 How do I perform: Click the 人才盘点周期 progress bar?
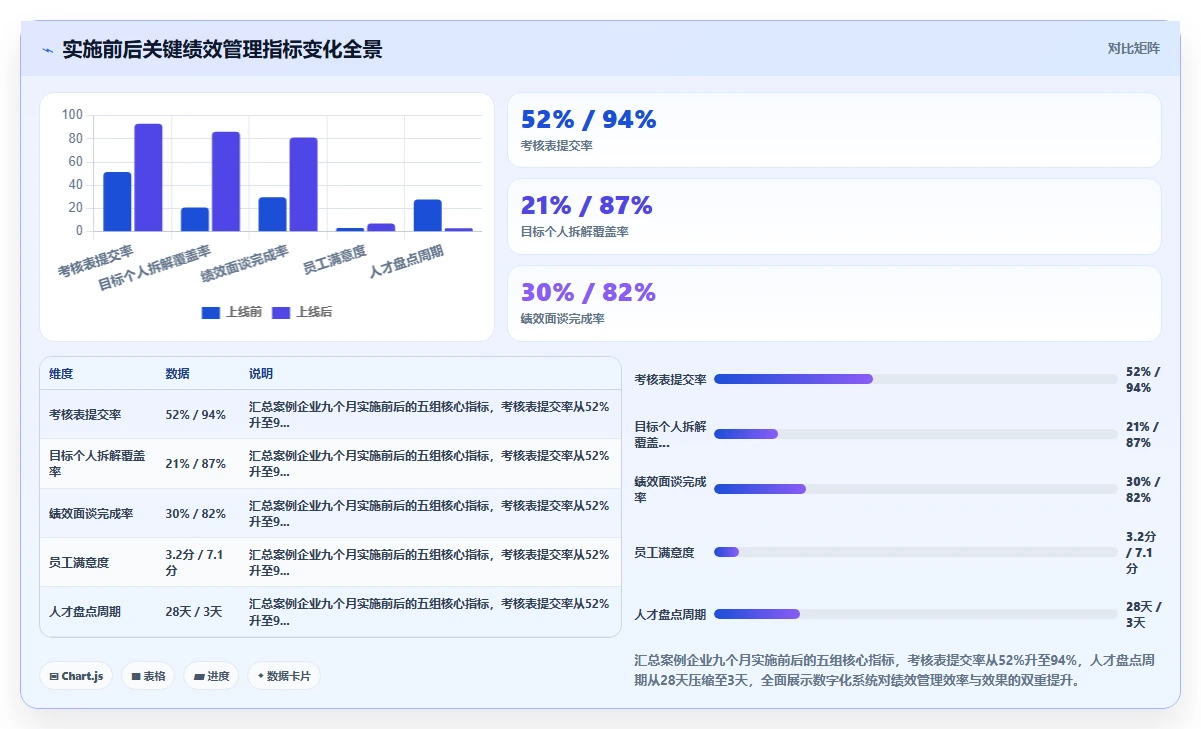[x=916, y=614]
